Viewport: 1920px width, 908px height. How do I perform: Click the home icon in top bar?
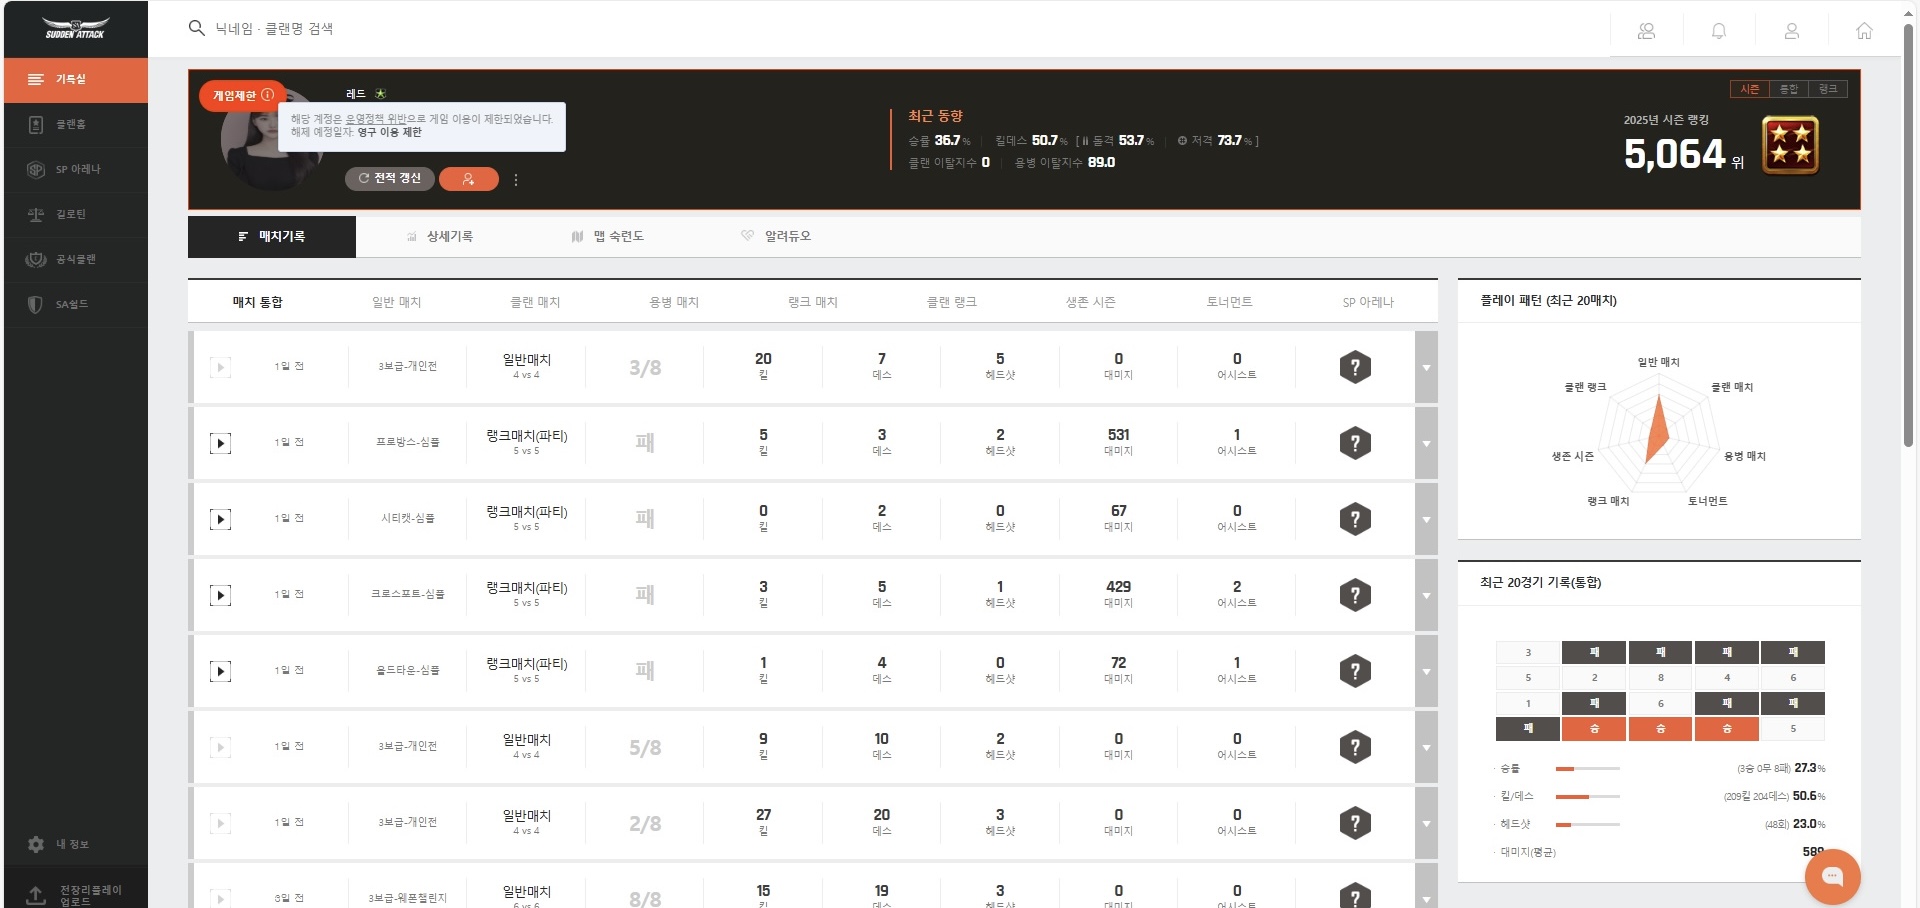1864,31
